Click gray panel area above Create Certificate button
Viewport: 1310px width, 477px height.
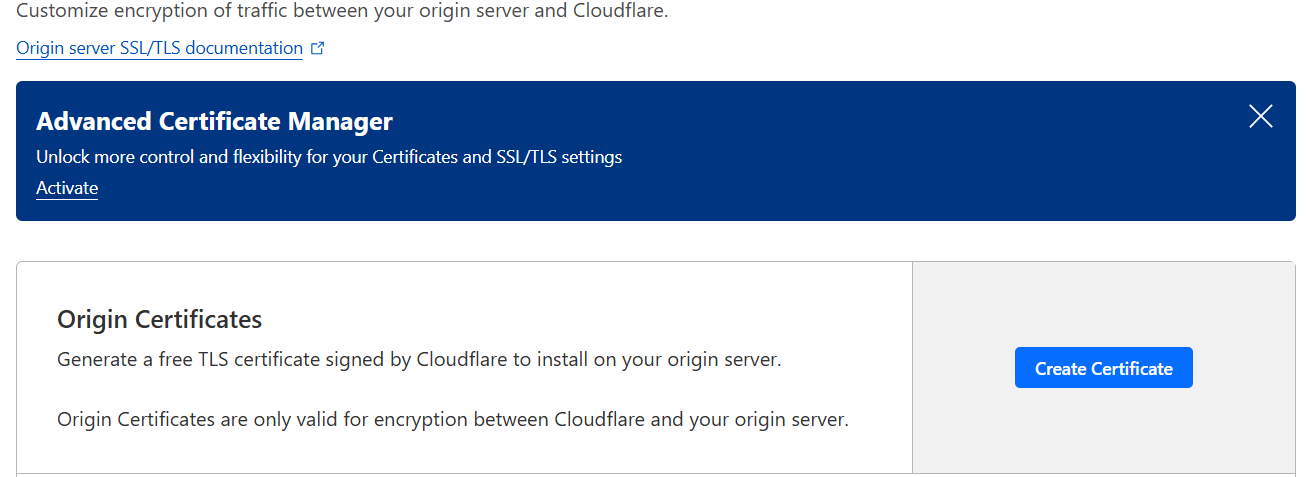tap(1103, 300)
